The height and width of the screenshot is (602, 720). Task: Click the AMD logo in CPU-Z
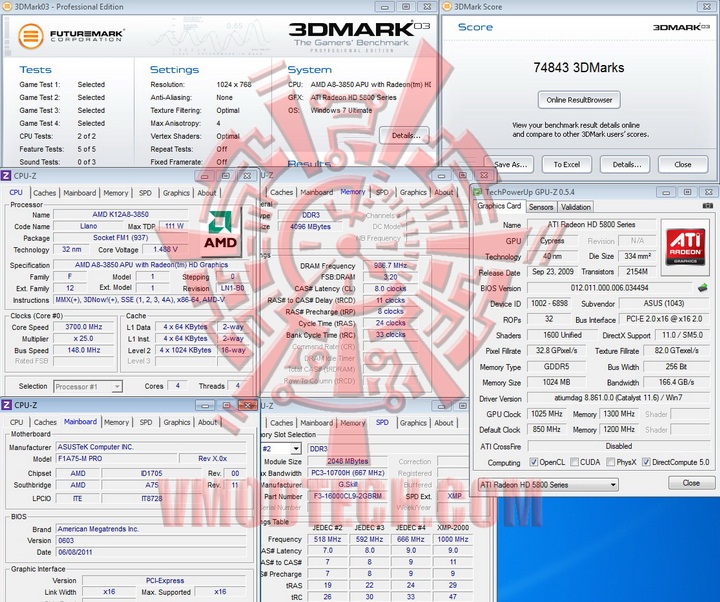pyautogui.click(x=220, y=233)
